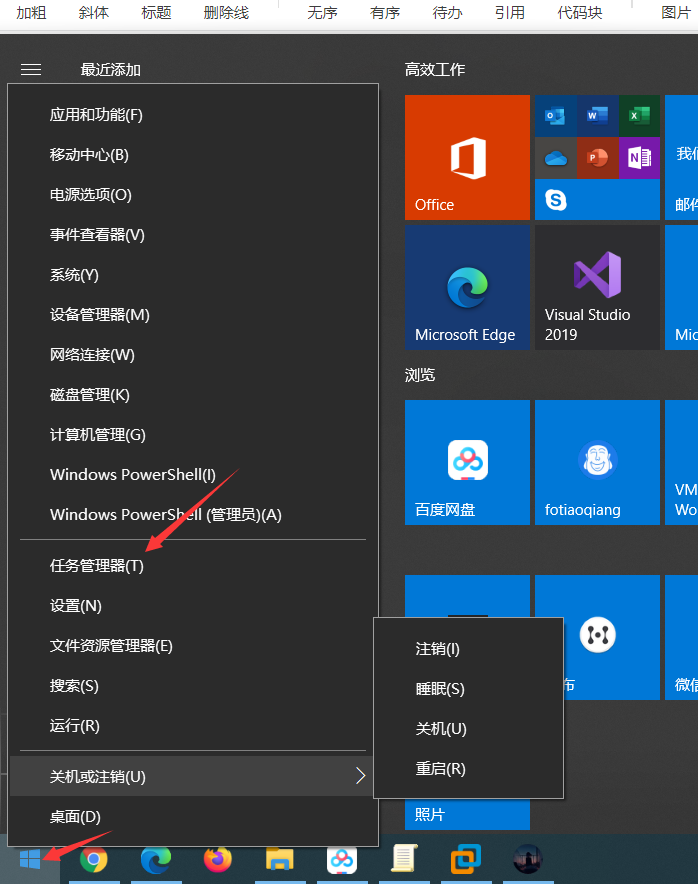Open 任务管理器(T) from the menu

coord(193,566)
